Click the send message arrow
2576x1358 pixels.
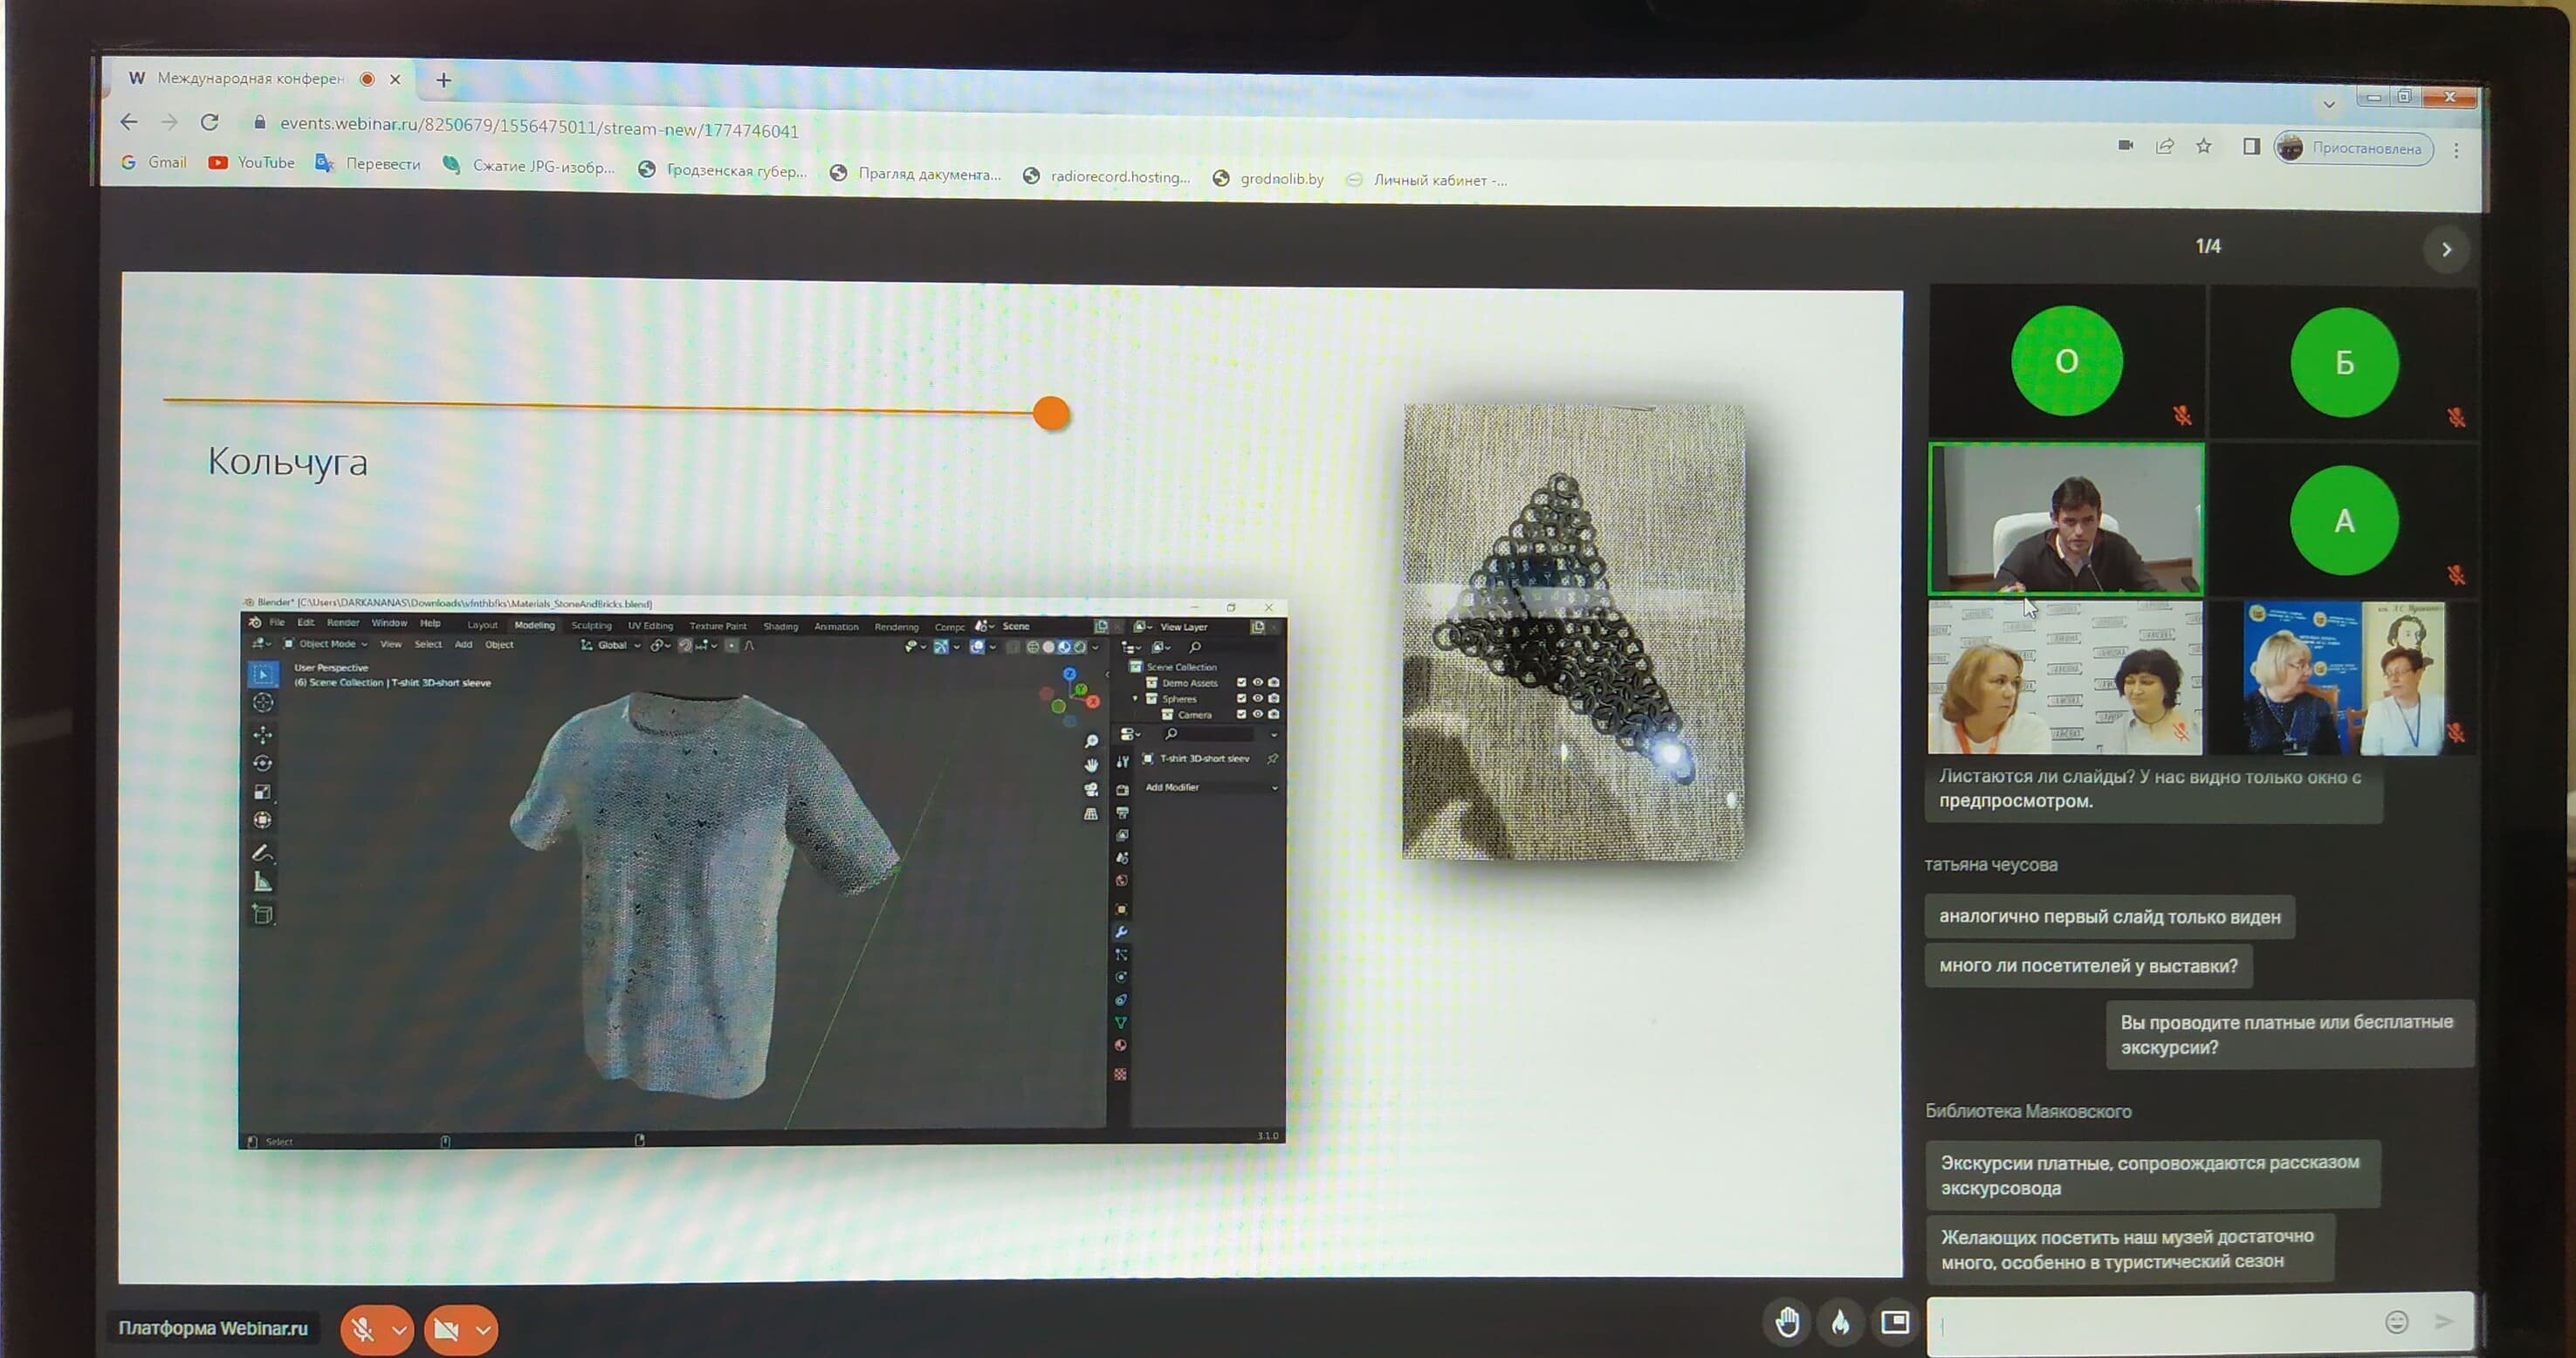coord(2443,1322)
